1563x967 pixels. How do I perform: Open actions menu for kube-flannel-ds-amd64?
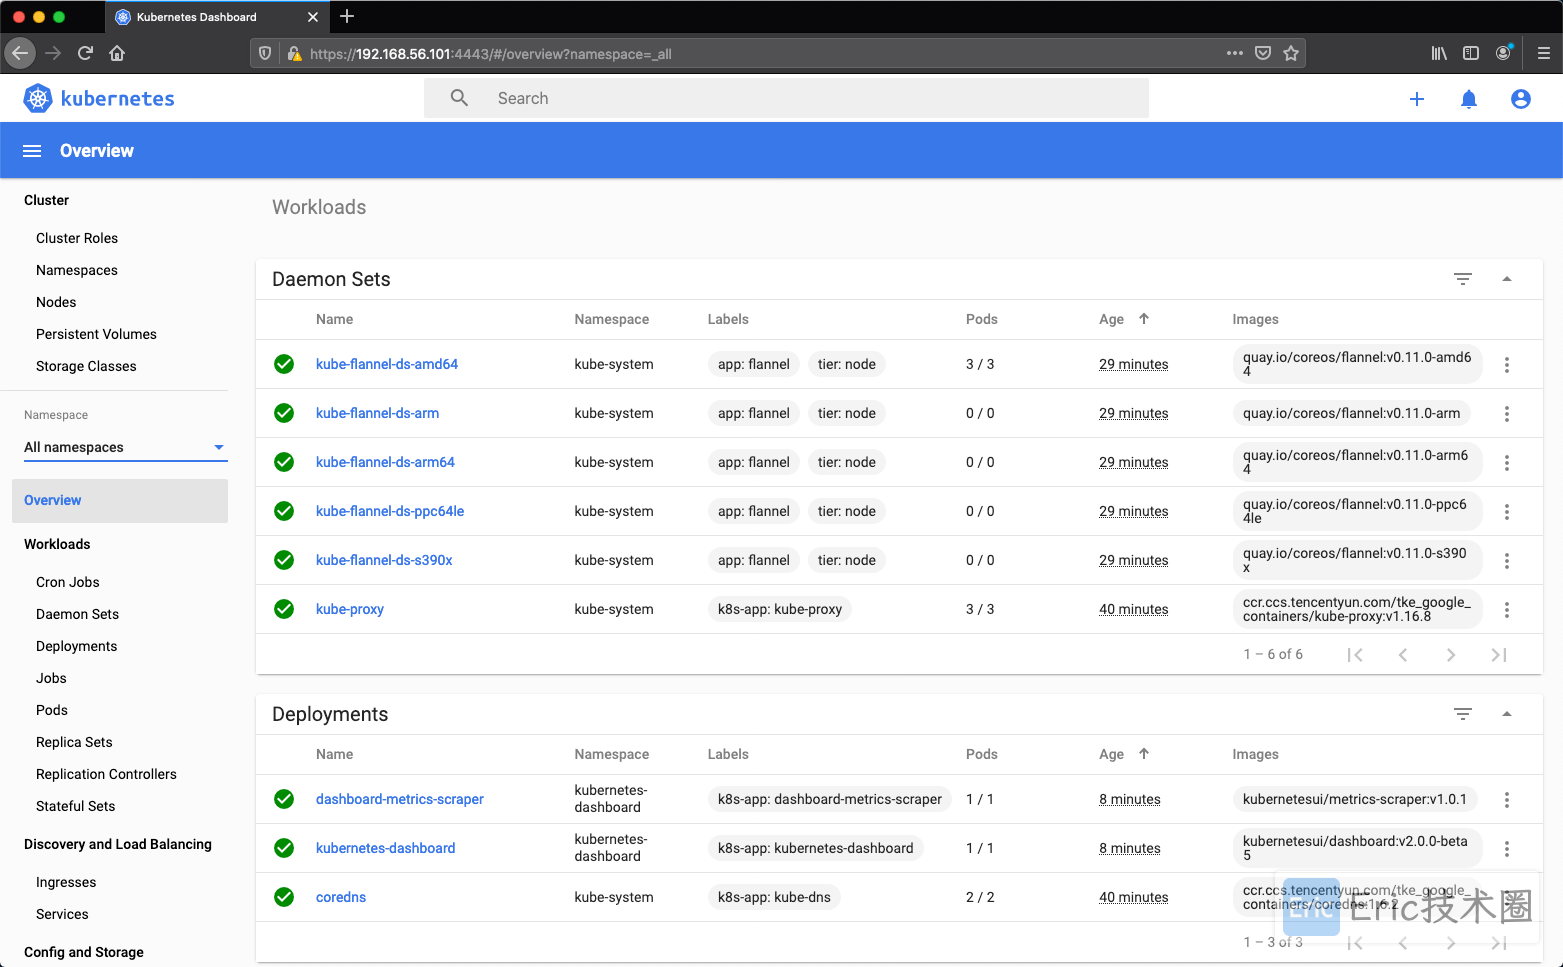pos(1507,365)
